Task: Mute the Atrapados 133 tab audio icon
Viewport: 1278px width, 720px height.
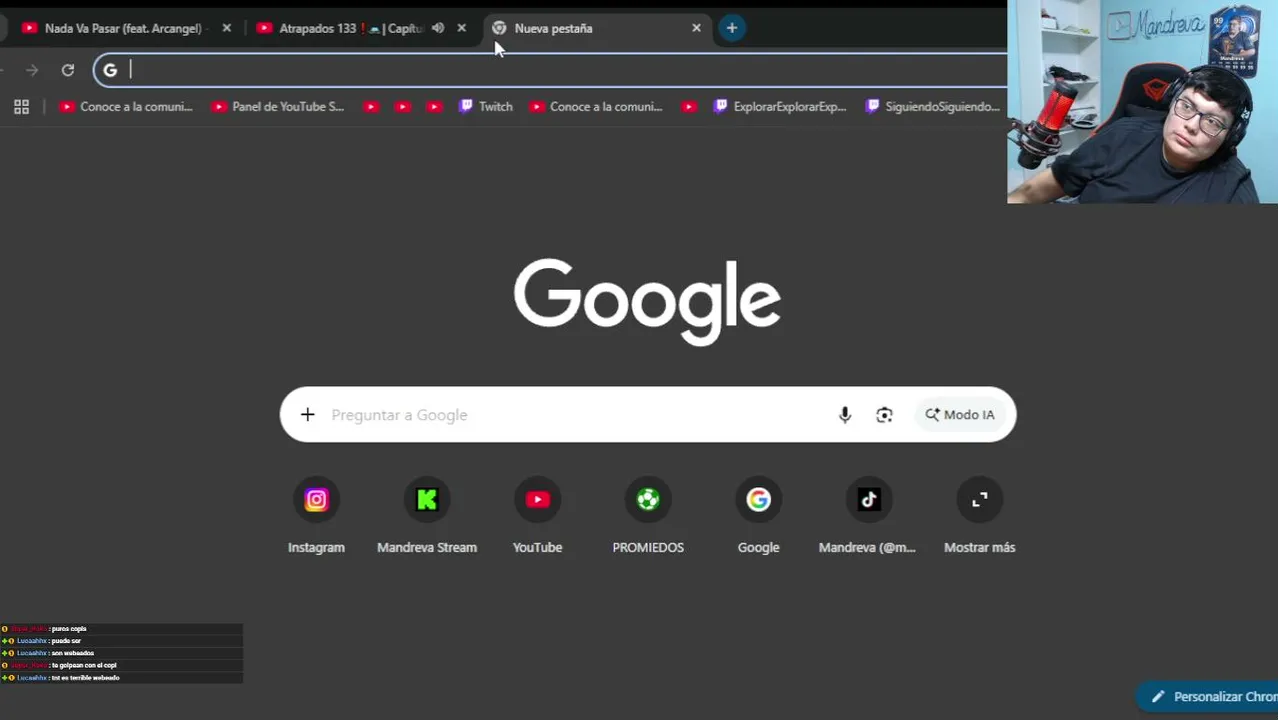Action: pos(438,28)
